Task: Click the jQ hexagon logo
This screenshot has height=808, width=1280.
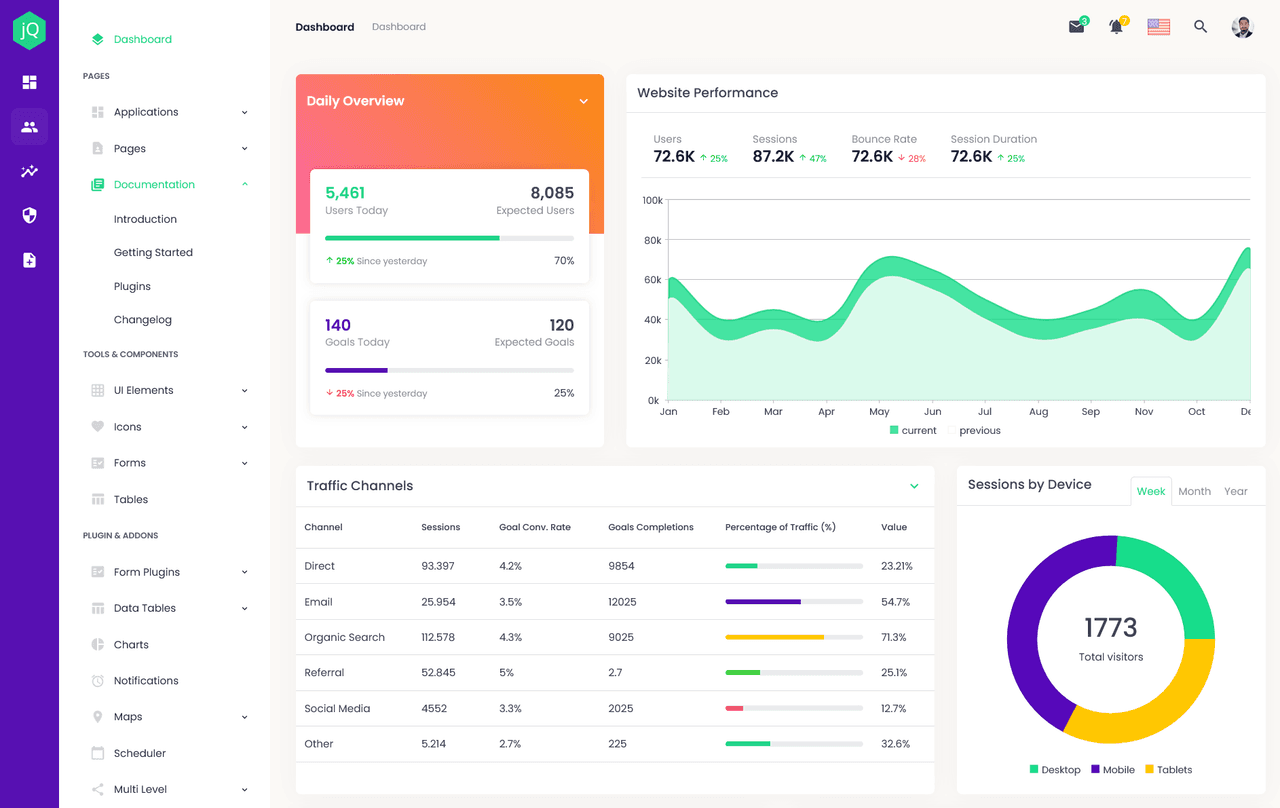Action: [29, 30]
